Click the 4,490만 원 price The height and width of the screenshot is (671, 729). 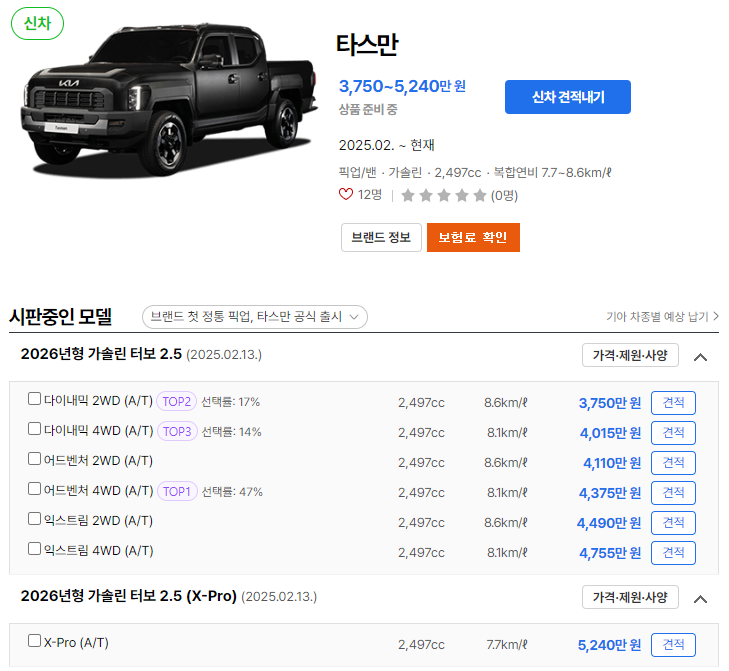[x=609, y=523]
